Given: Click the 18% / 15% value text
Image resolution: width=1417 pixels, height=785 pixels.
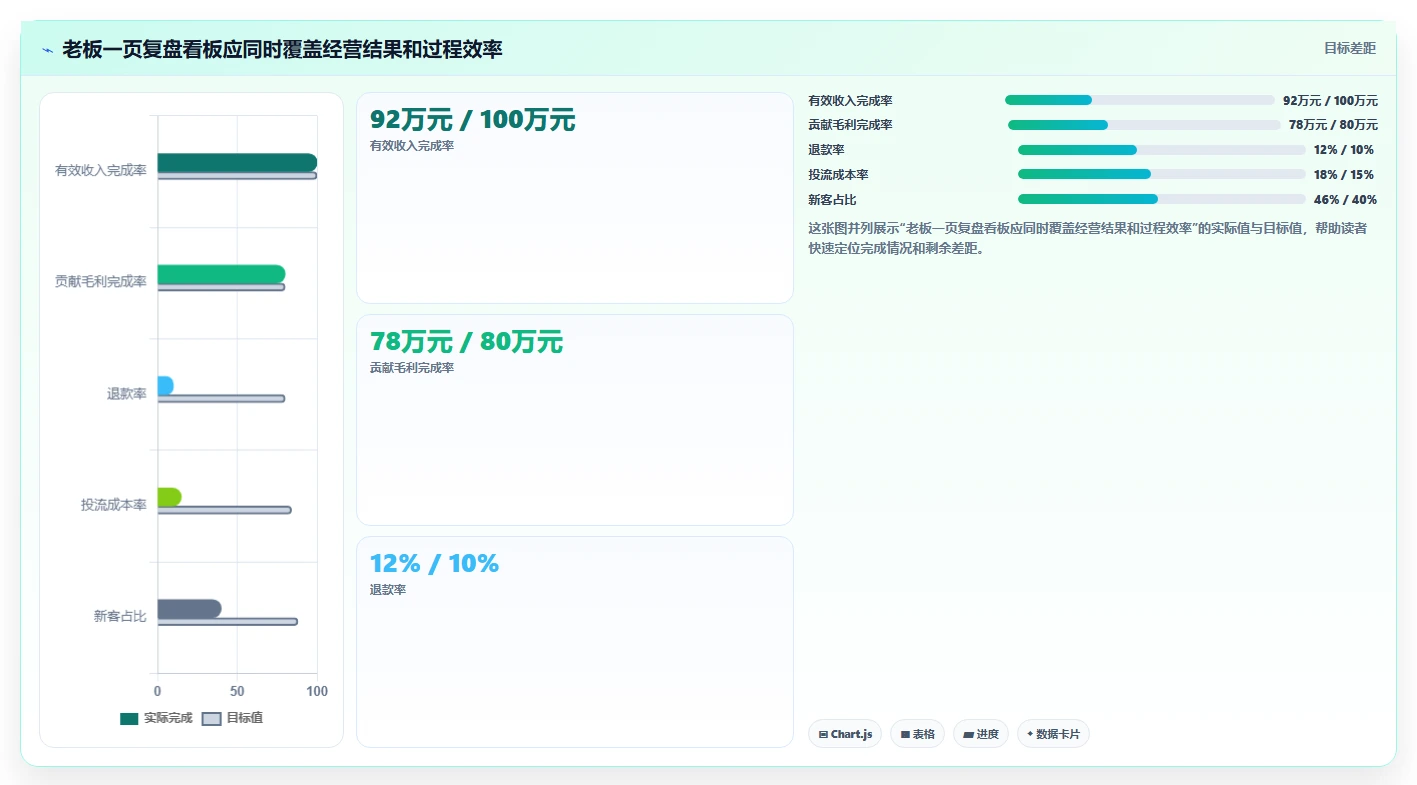Looking at the screenshot, I should click(1344, 175).
